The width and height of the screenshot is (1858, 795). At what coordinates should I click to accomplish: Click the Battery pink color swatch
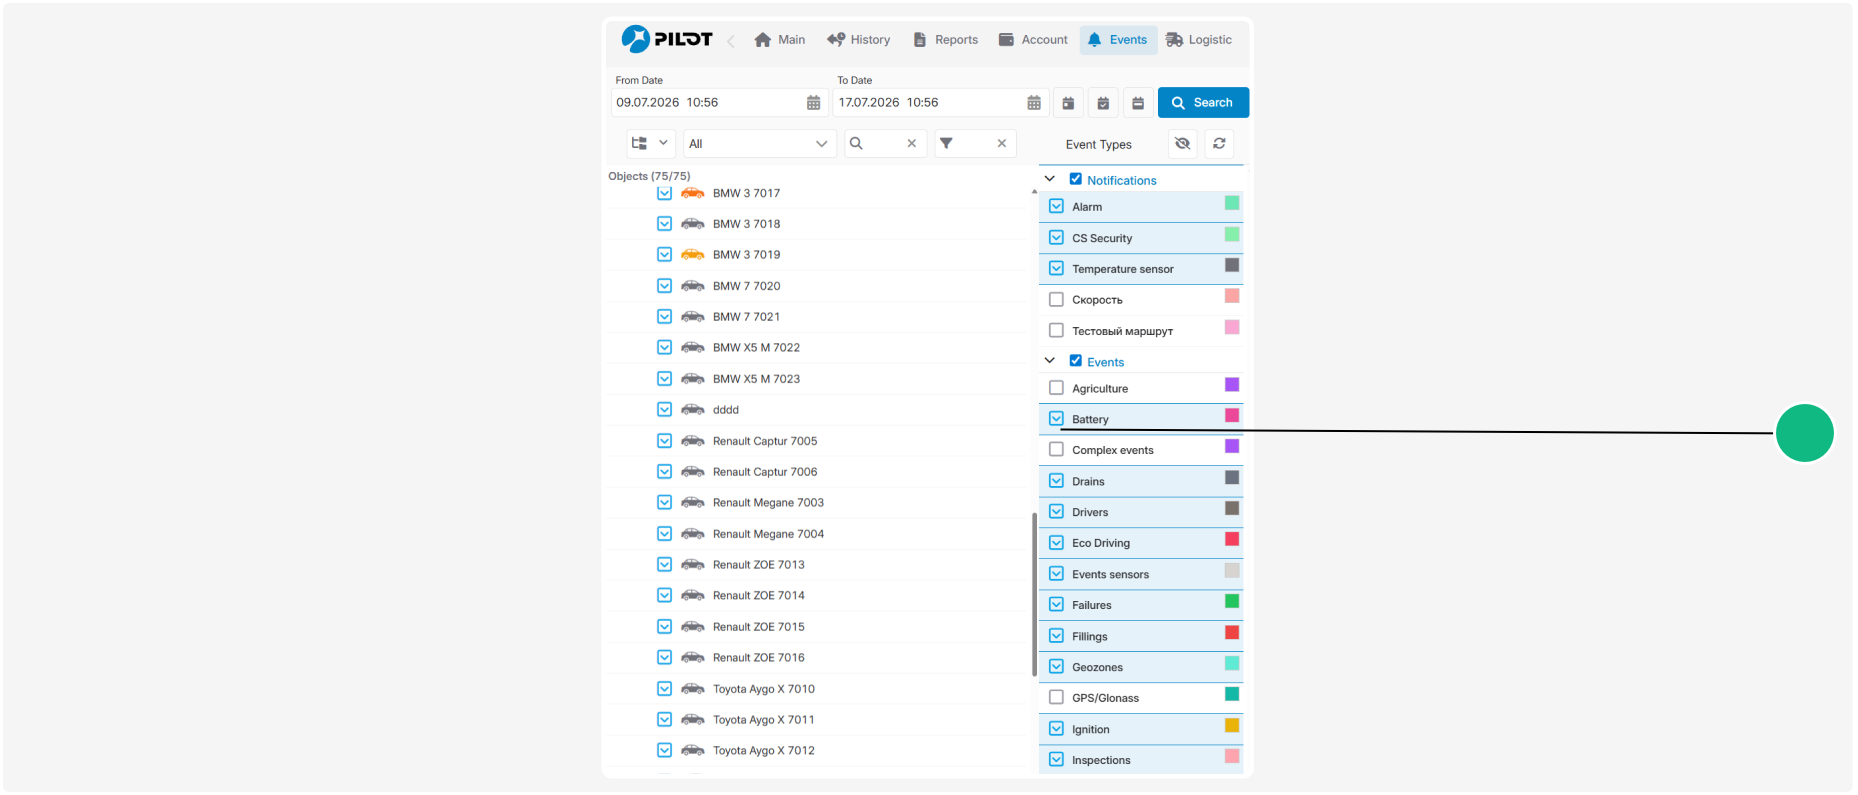1232,416
